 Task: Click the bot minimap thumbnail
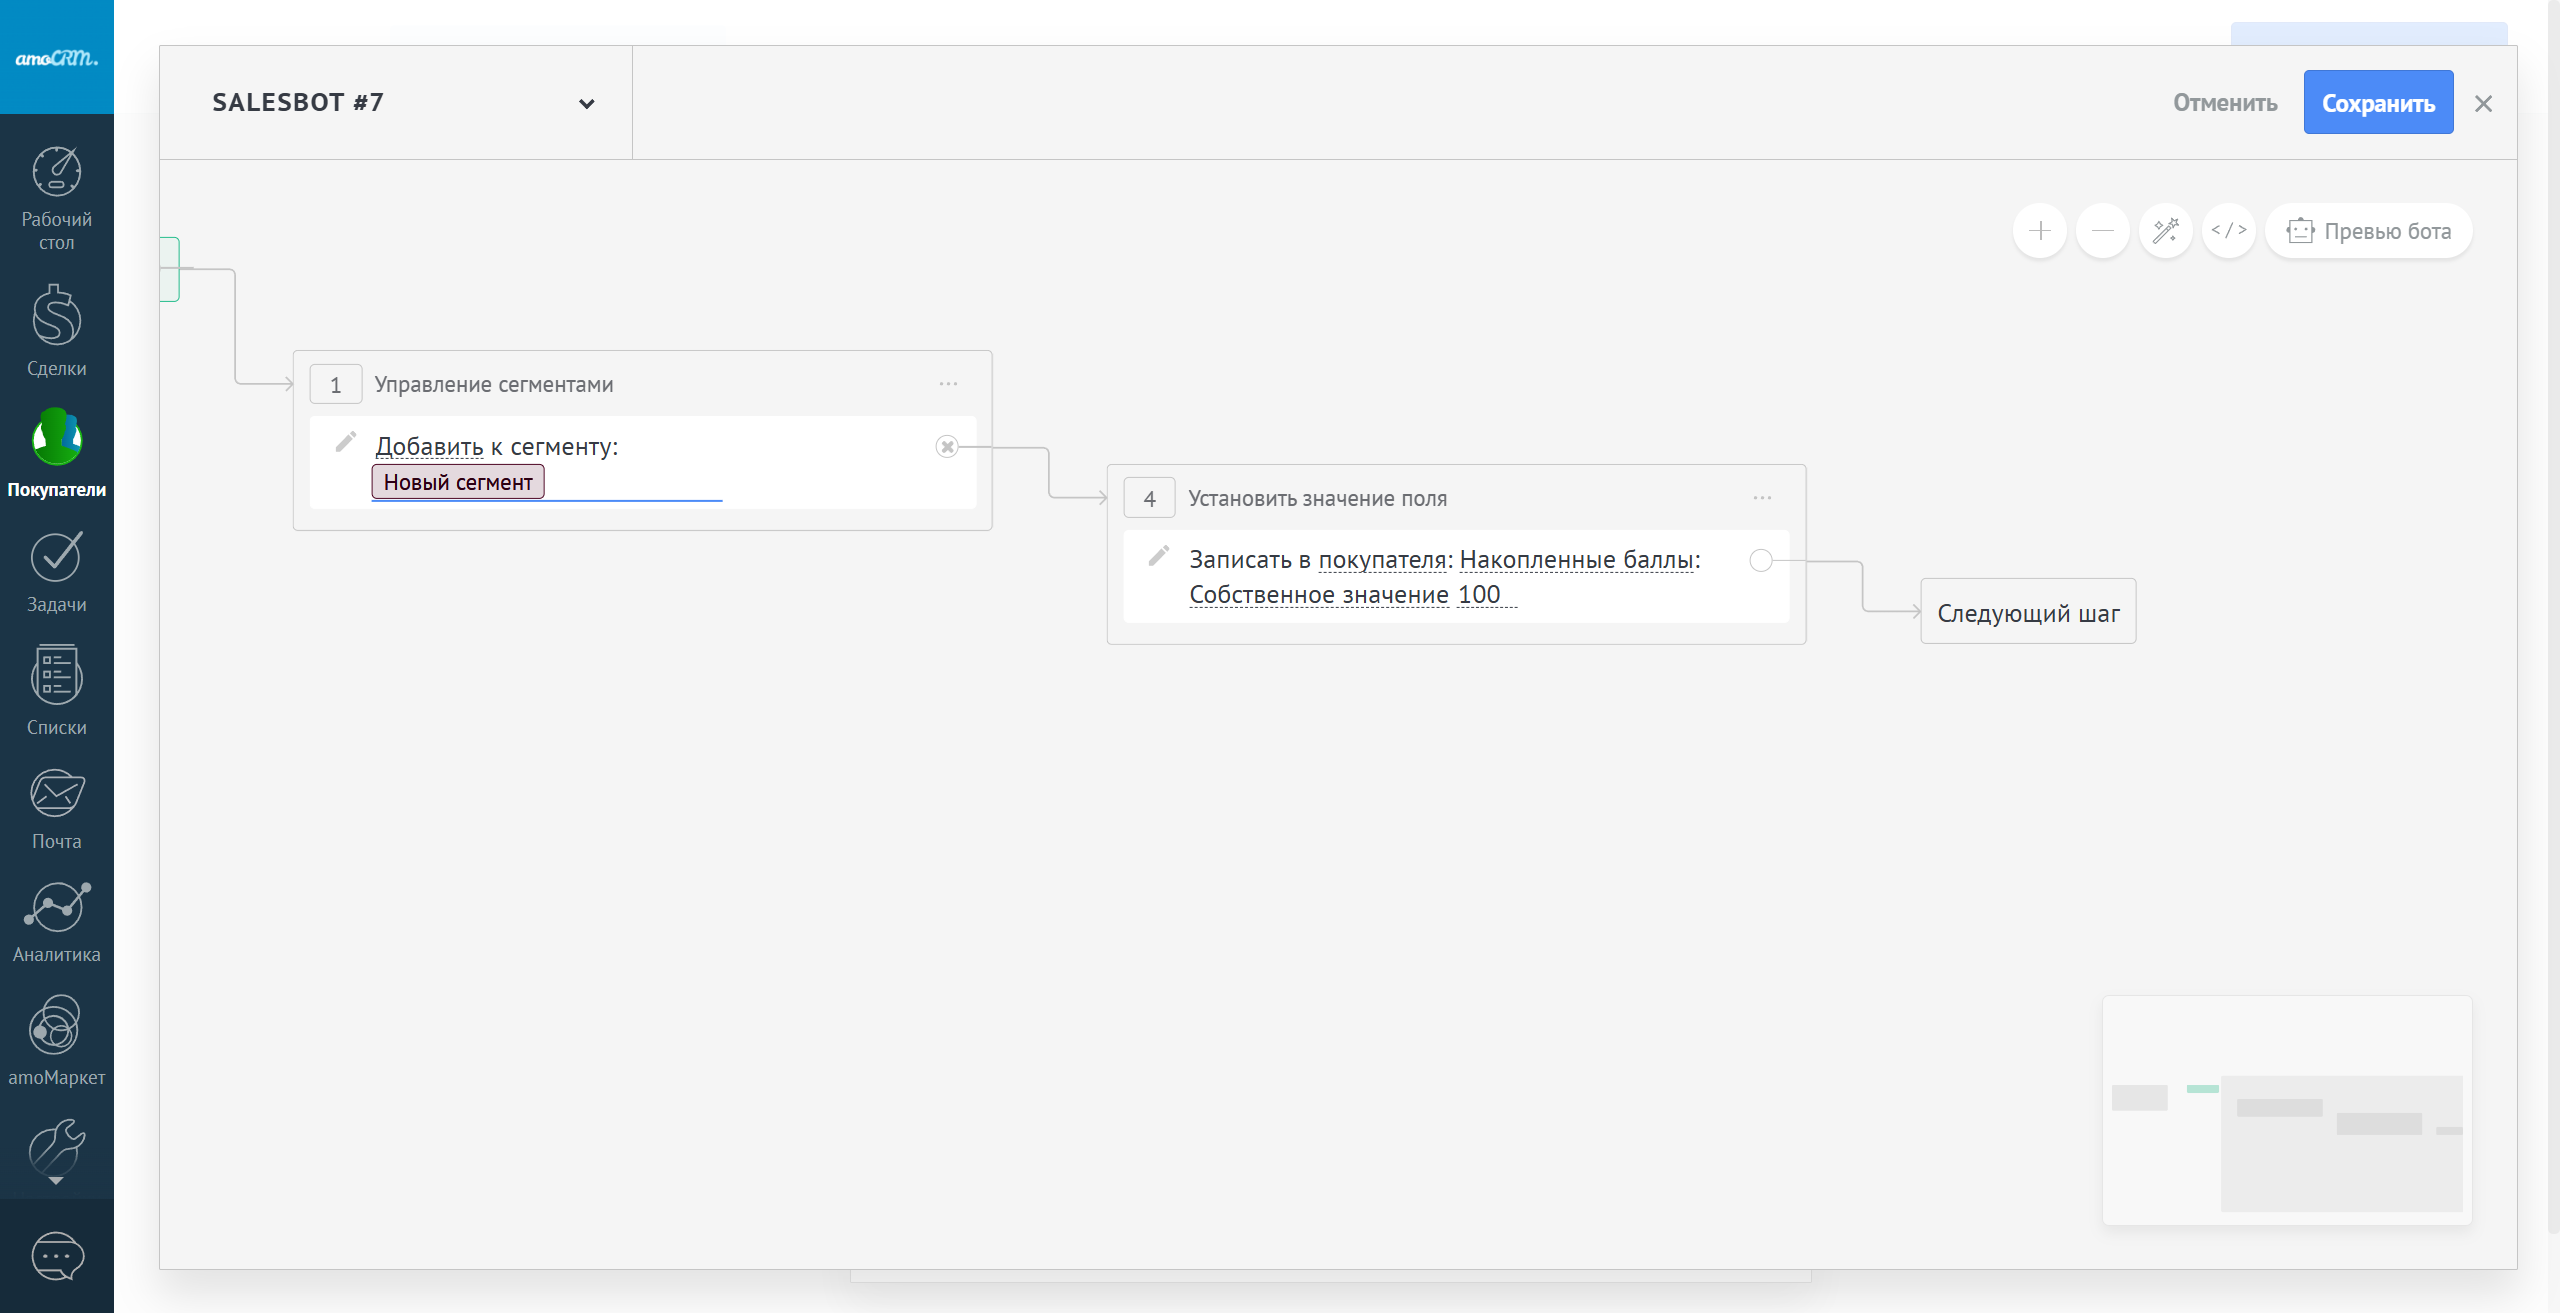(2287, 1110)
